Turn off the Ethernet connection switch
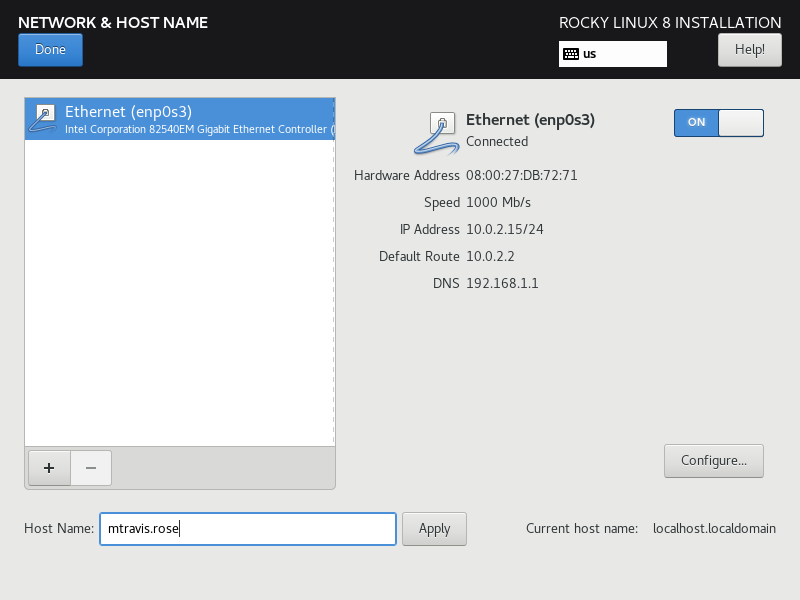This screenshot has width=800, height=600. (x=718, y=122)
